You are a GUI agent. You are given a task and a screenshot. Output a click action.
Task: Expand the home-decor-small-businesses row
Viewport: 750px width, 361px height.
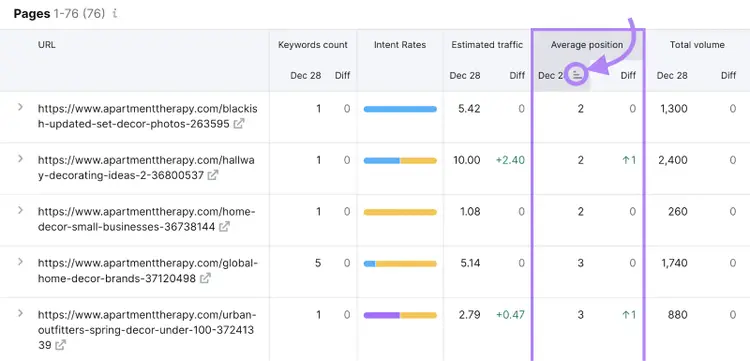[x=20, y=210]
